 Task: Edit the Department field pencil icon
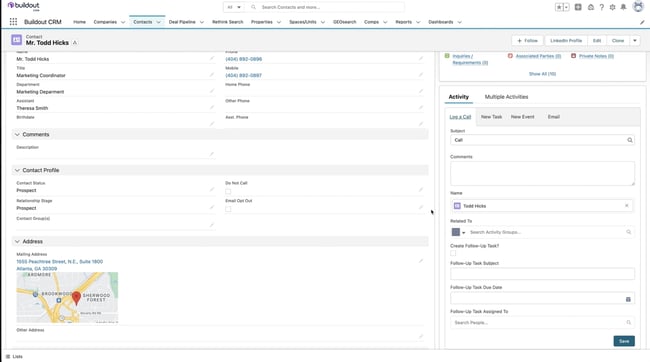(212, 91)
